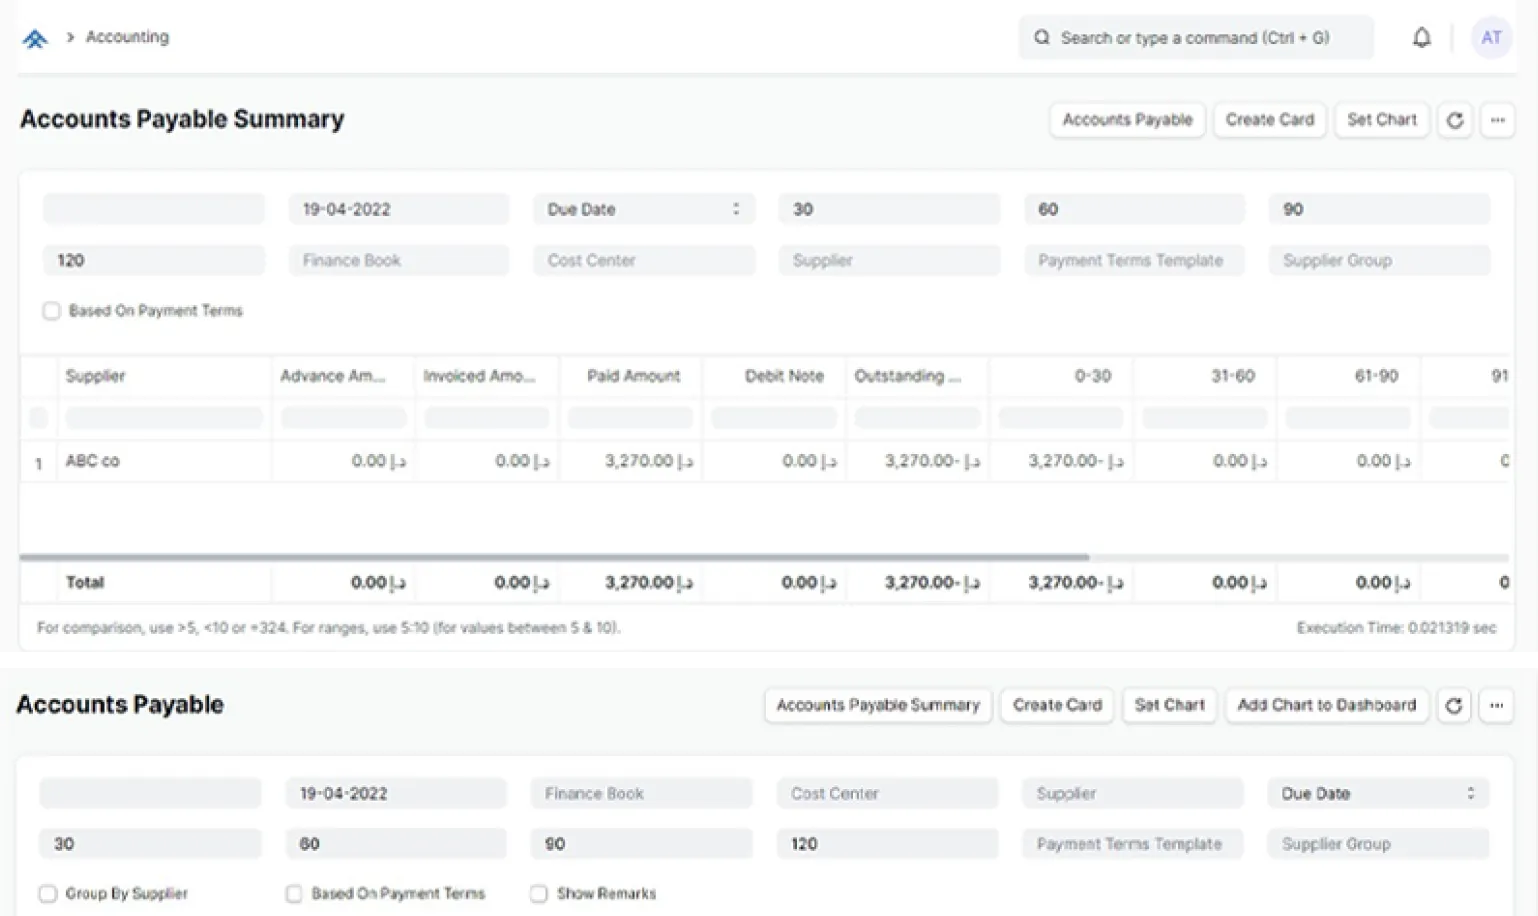Check the Group By Supplier option
This screenshot has width=1538, height=916.
point(48,894)
